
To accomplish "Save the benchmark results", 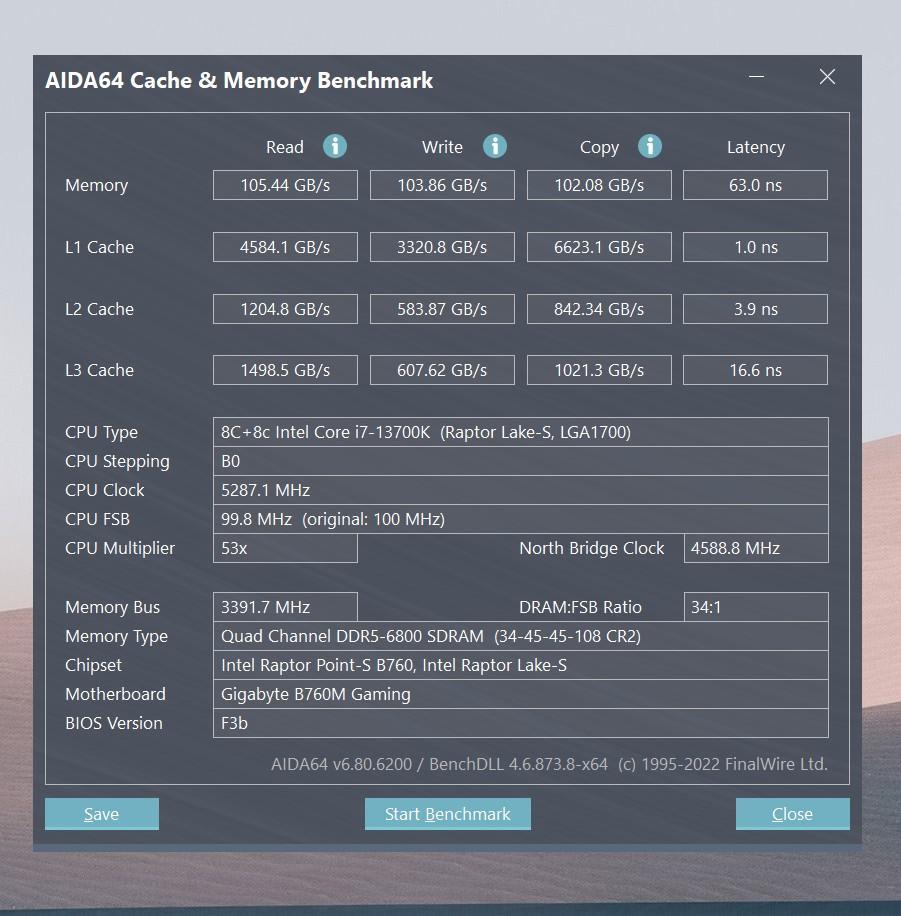I will [x=102, y=814].
